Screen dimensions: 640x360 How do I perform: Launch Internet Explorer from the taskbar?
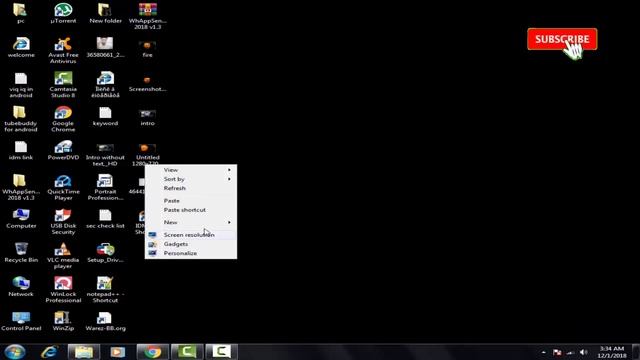49,351
